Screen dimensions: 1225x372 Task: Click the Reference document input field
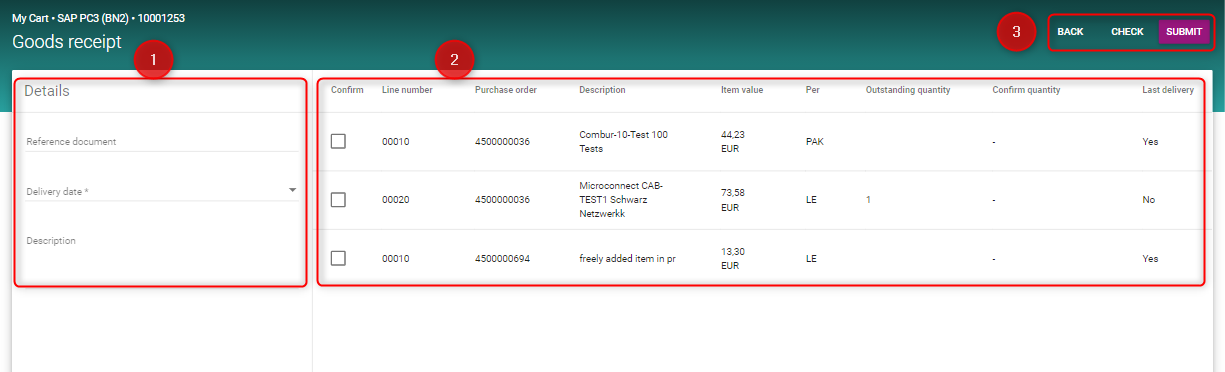click(162, 141)
